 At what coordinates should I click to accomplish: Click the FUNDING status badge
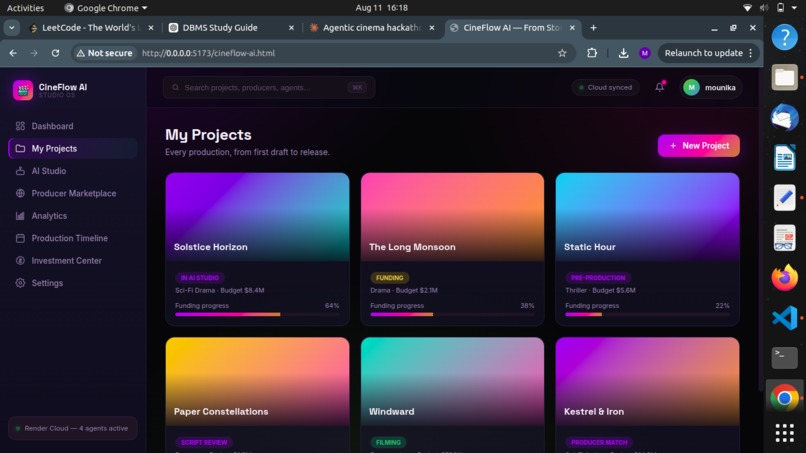coord(389,278)
